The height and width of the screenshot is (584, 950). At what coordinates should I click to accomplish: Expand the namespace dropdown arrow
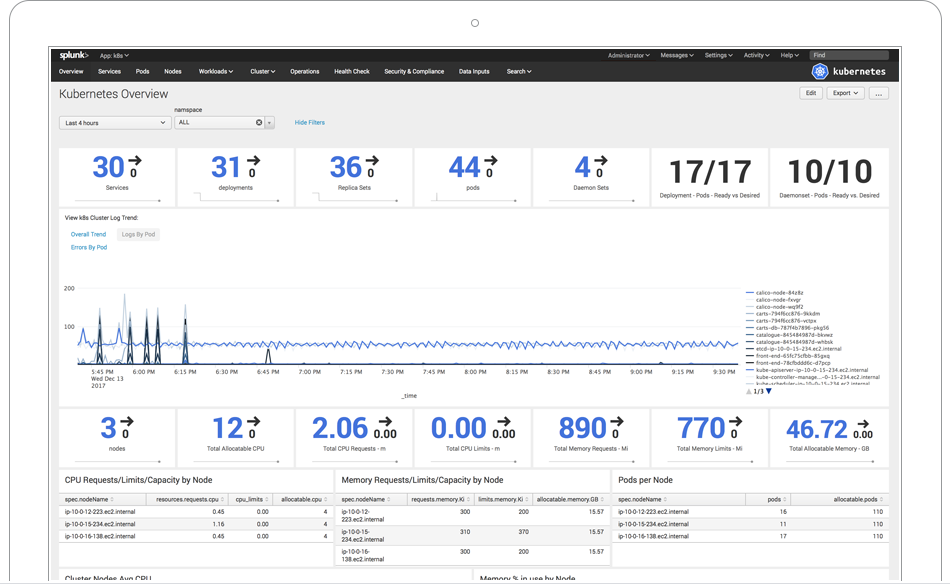[x=270, y=123]
